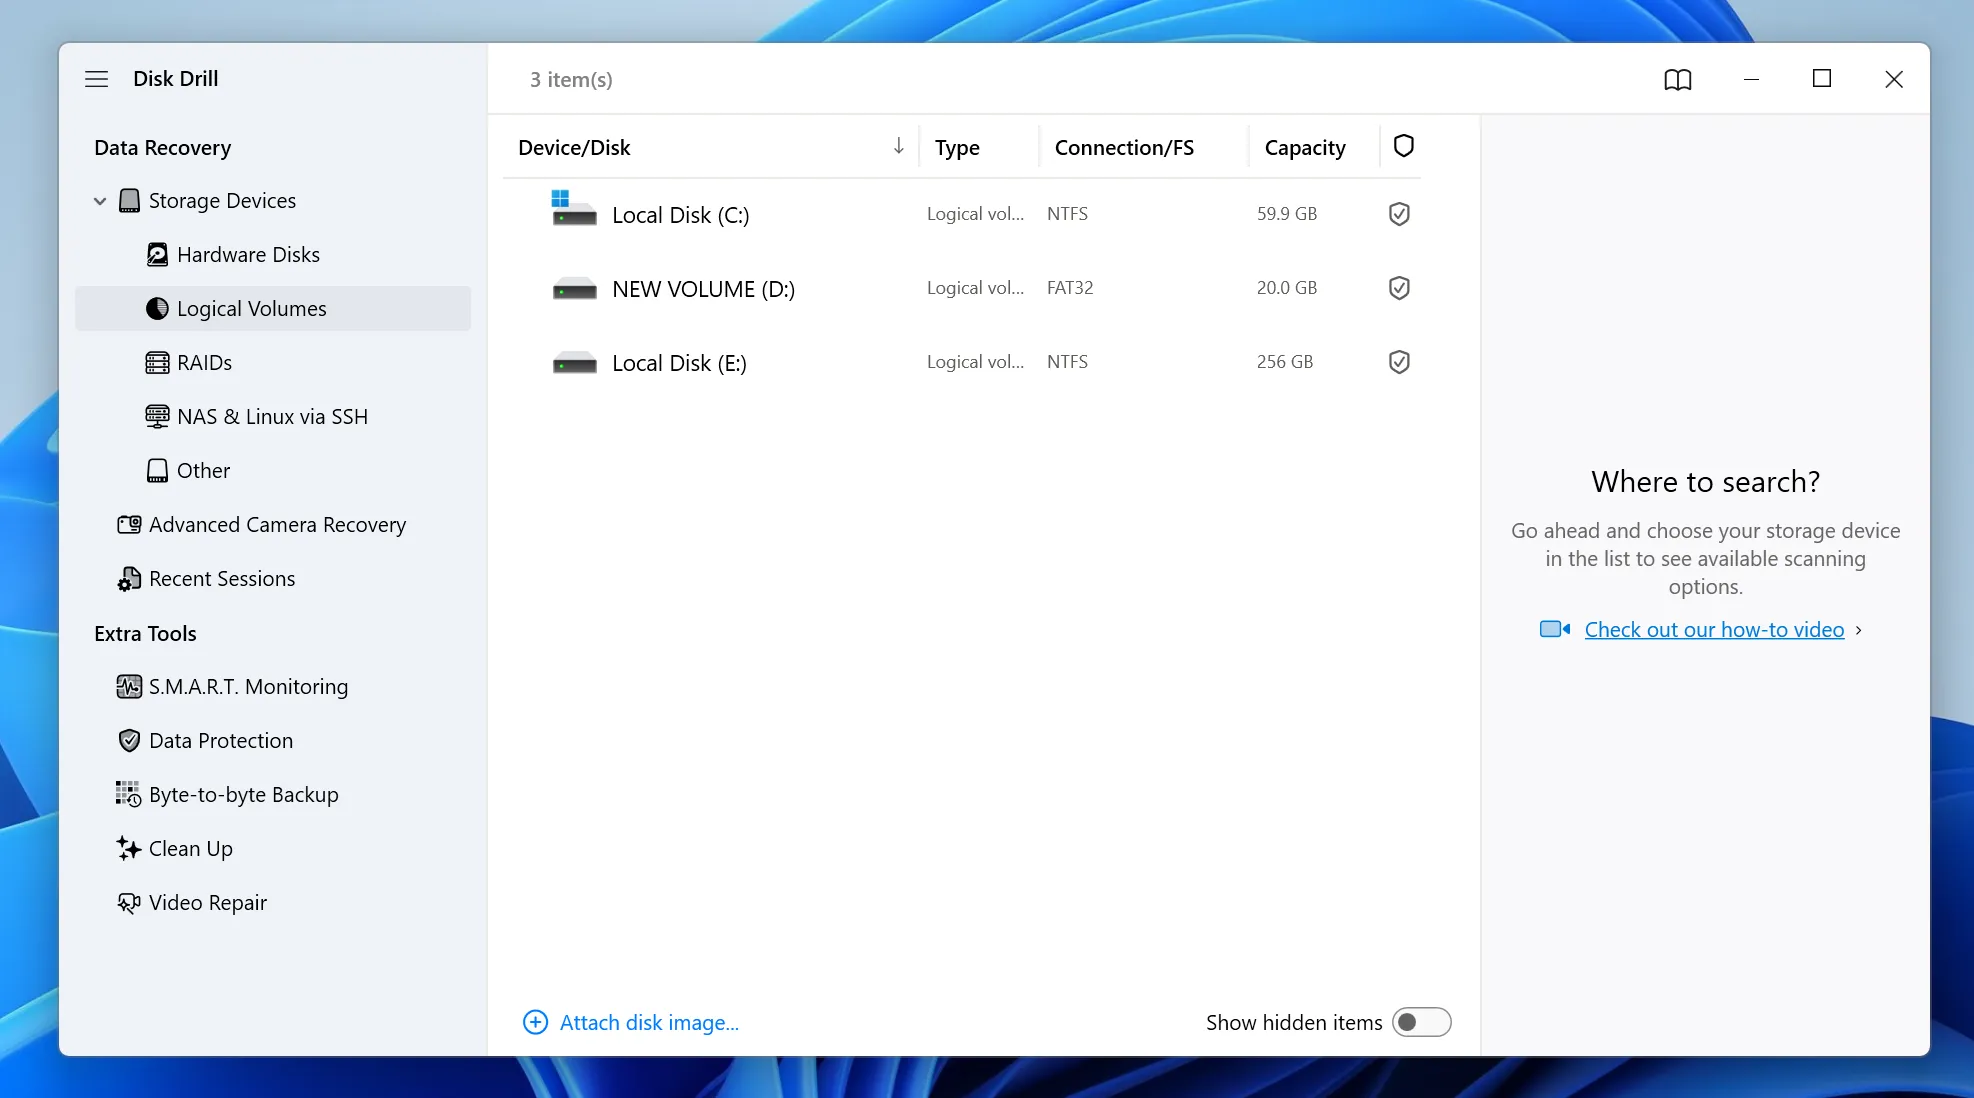
Task: Open the hamburger menu
Action: click(x=96, y=79)
